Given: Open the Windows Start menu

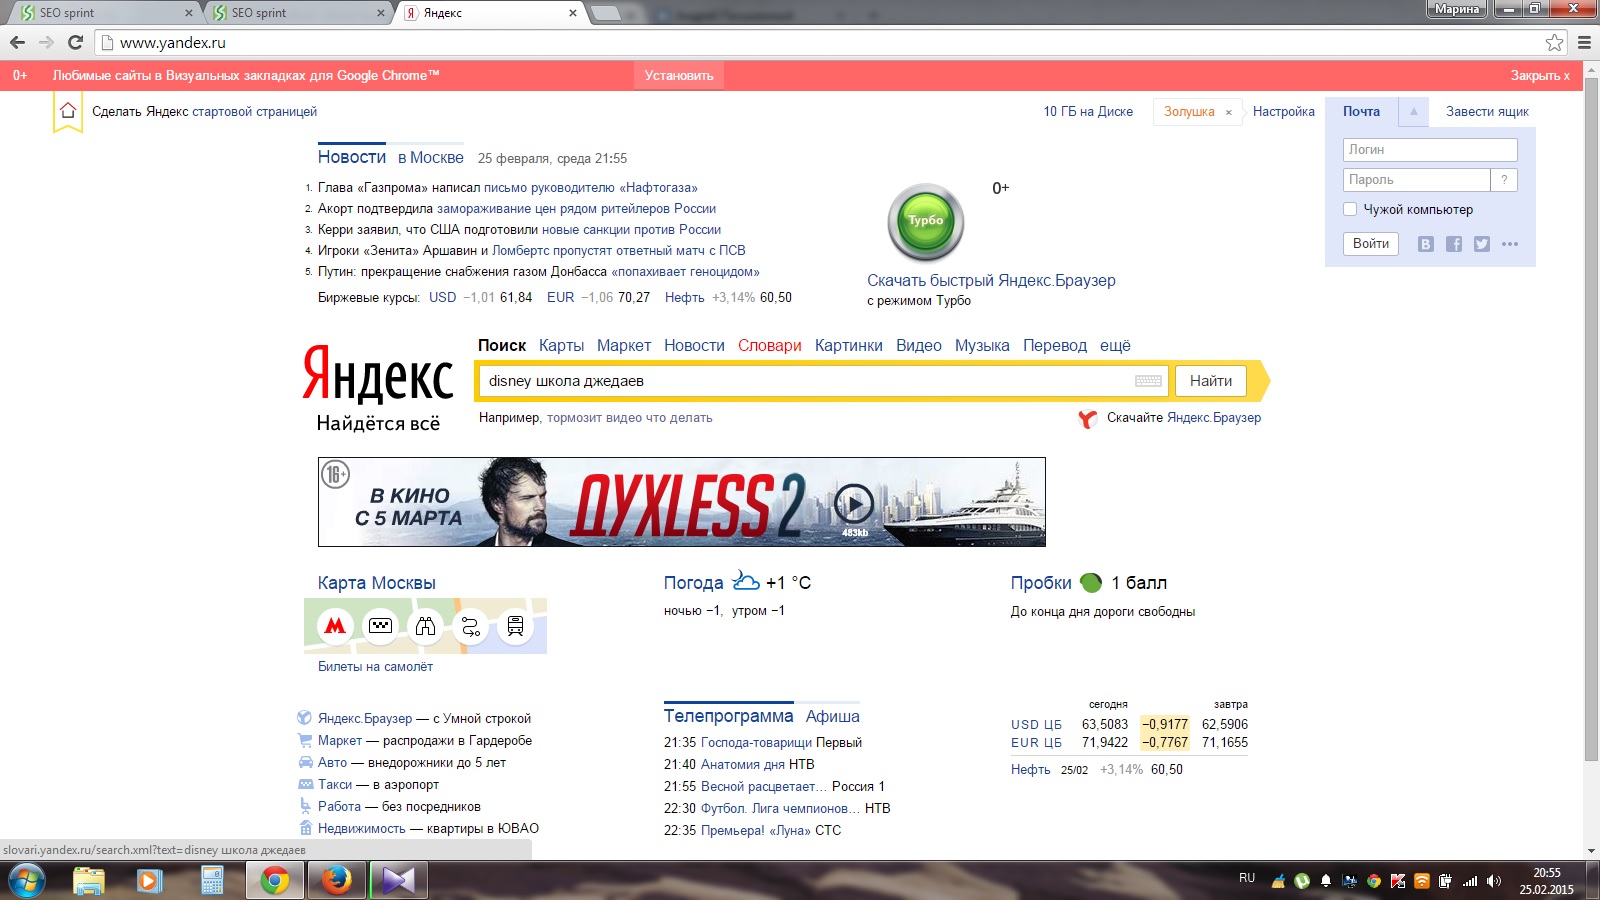Looking at the screenshot, I should 26,881.
